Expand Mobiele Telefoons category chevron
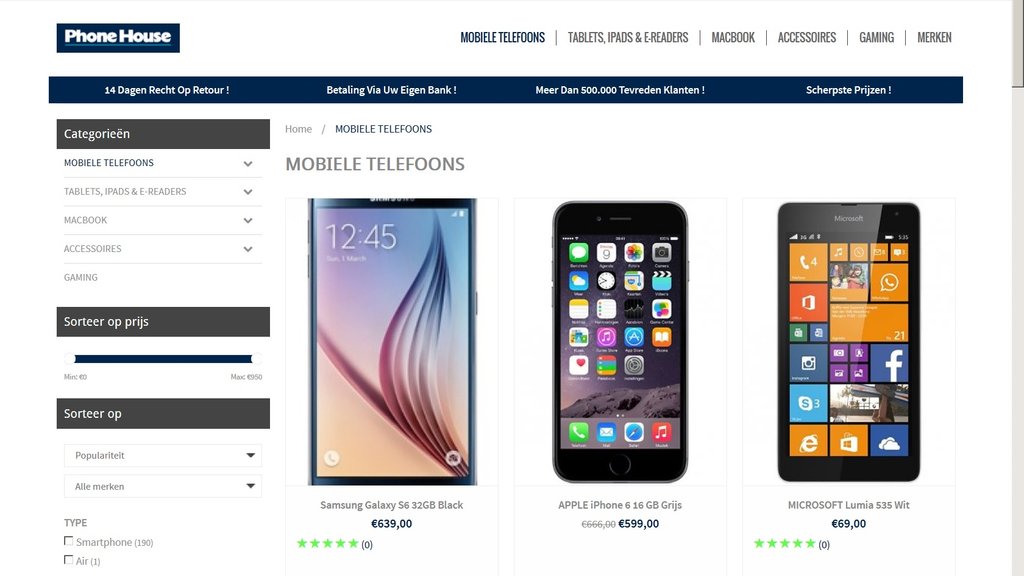 248,163
